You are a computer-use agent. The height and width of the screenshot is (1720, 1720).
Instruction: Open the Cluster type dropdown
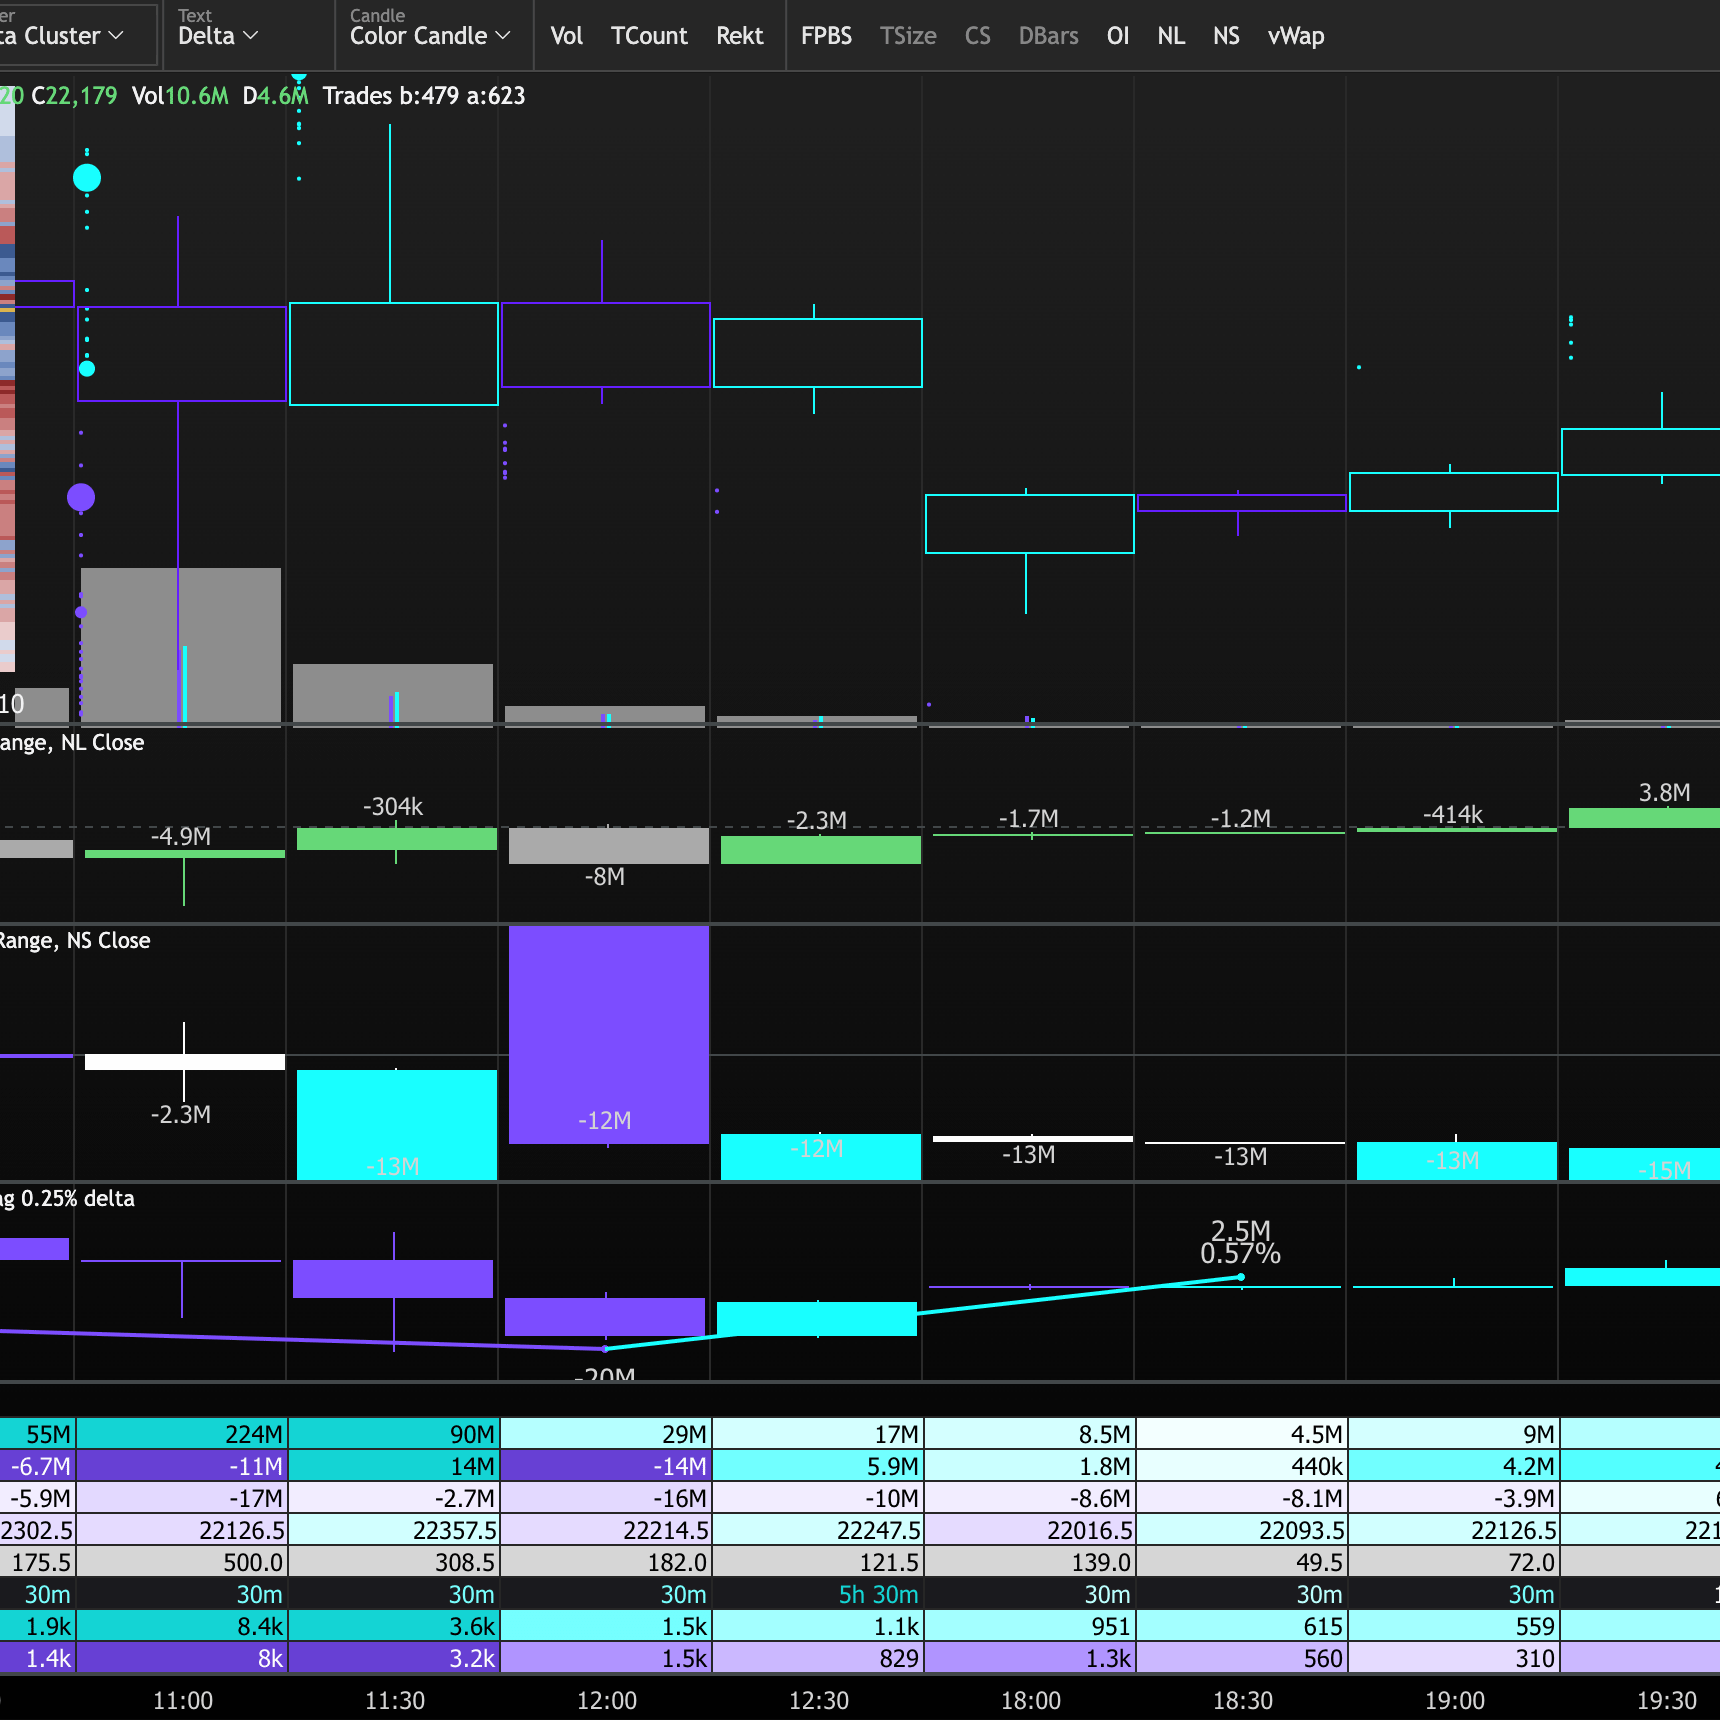(76, 35)
